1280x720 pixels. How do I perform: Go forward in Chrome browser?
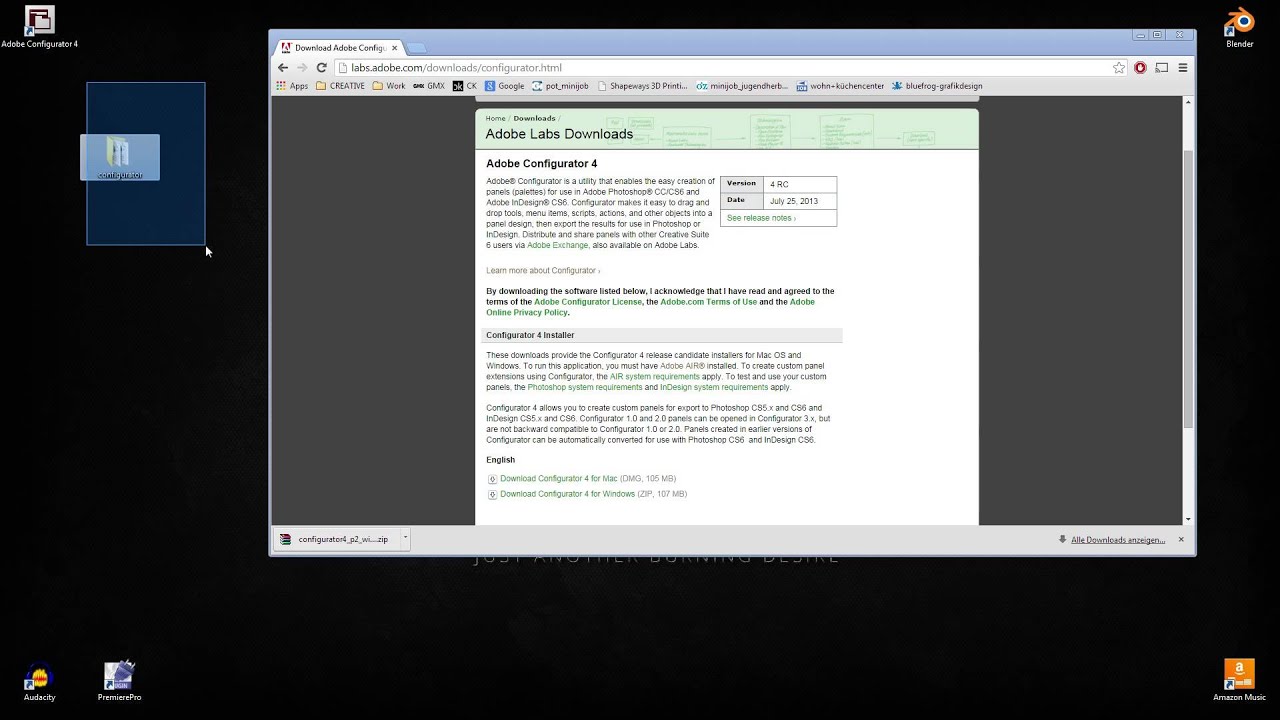302,68
